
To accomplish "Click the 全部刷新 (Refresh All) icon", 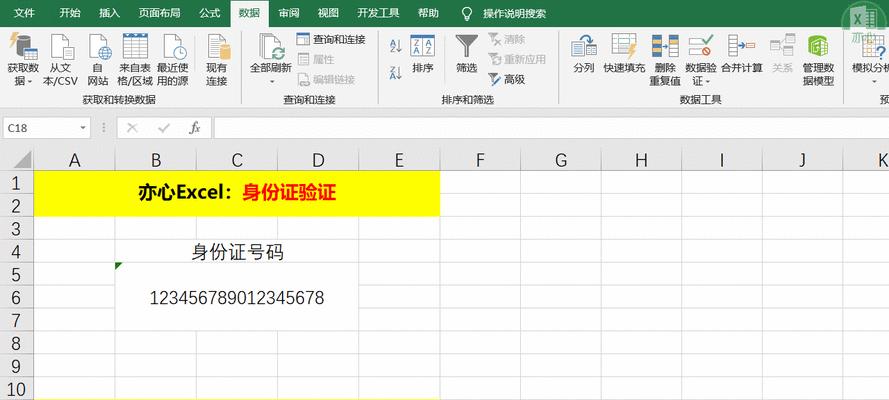I will 271,46.
